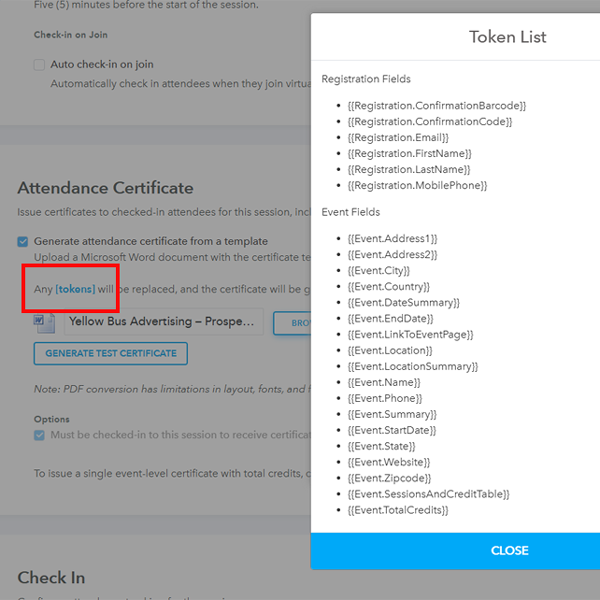
Task: Select the Event.DateSummary token
Action: point(403,302)
